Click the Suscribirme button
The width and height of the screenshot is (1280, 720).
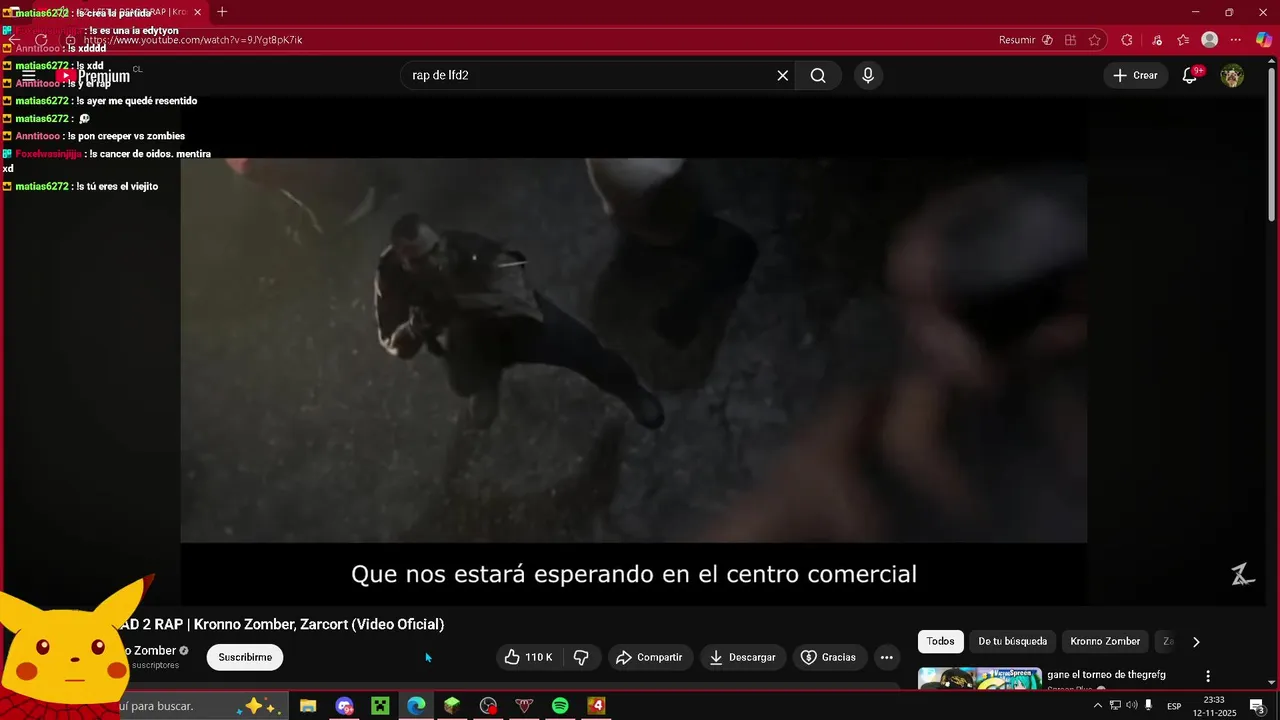245,657
